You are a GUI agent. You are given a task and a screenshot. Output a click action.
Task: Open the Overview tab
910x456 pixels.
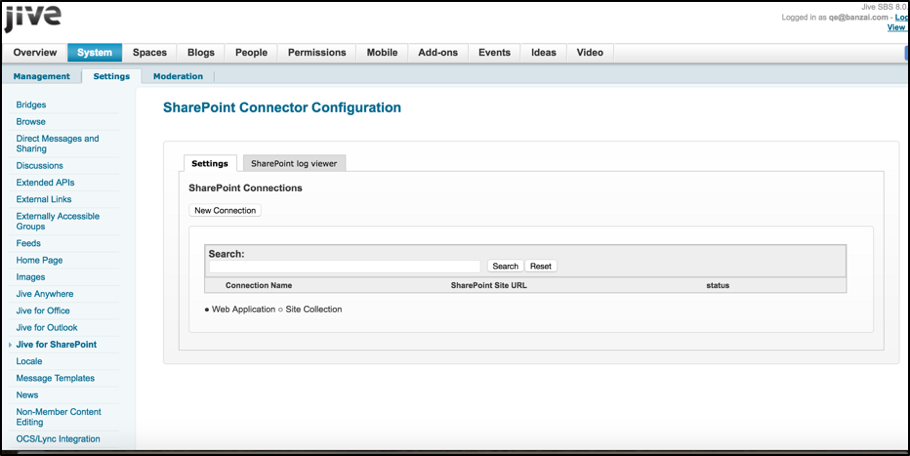click(x=35, y=52)
